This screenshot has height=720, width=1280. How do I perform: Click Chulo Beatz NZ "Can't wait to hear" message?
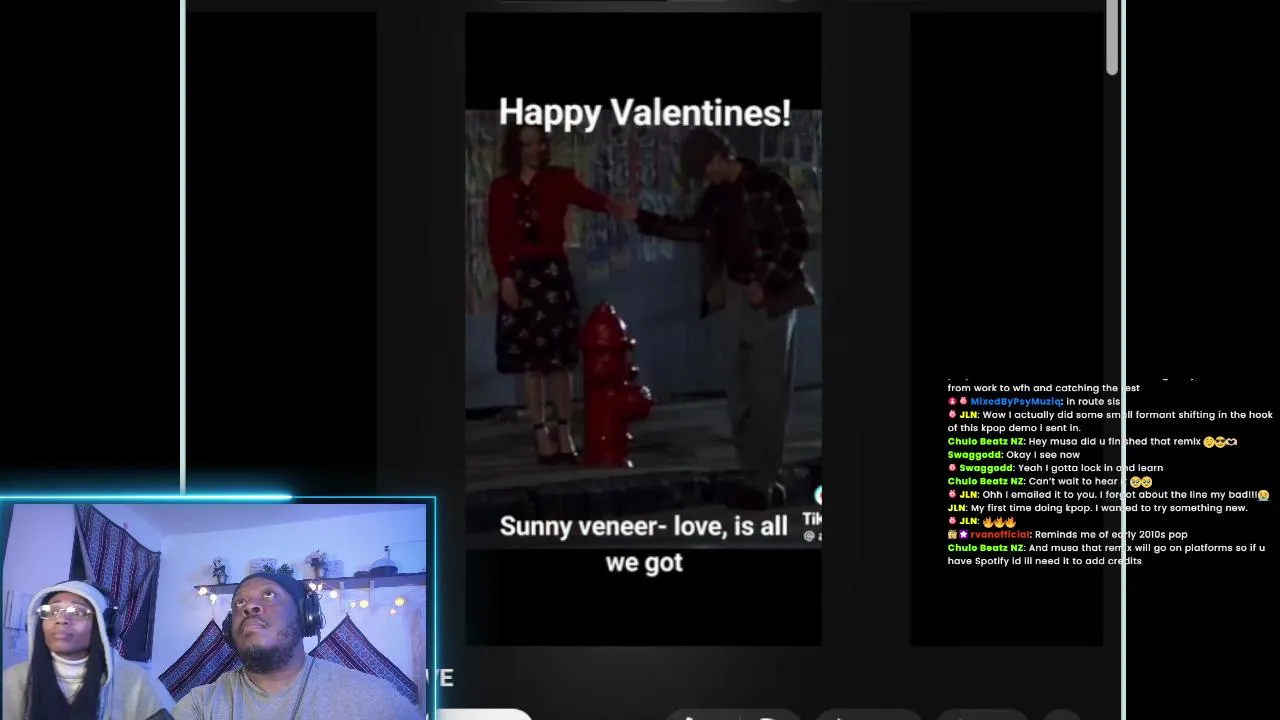[x=1050, y=481]
